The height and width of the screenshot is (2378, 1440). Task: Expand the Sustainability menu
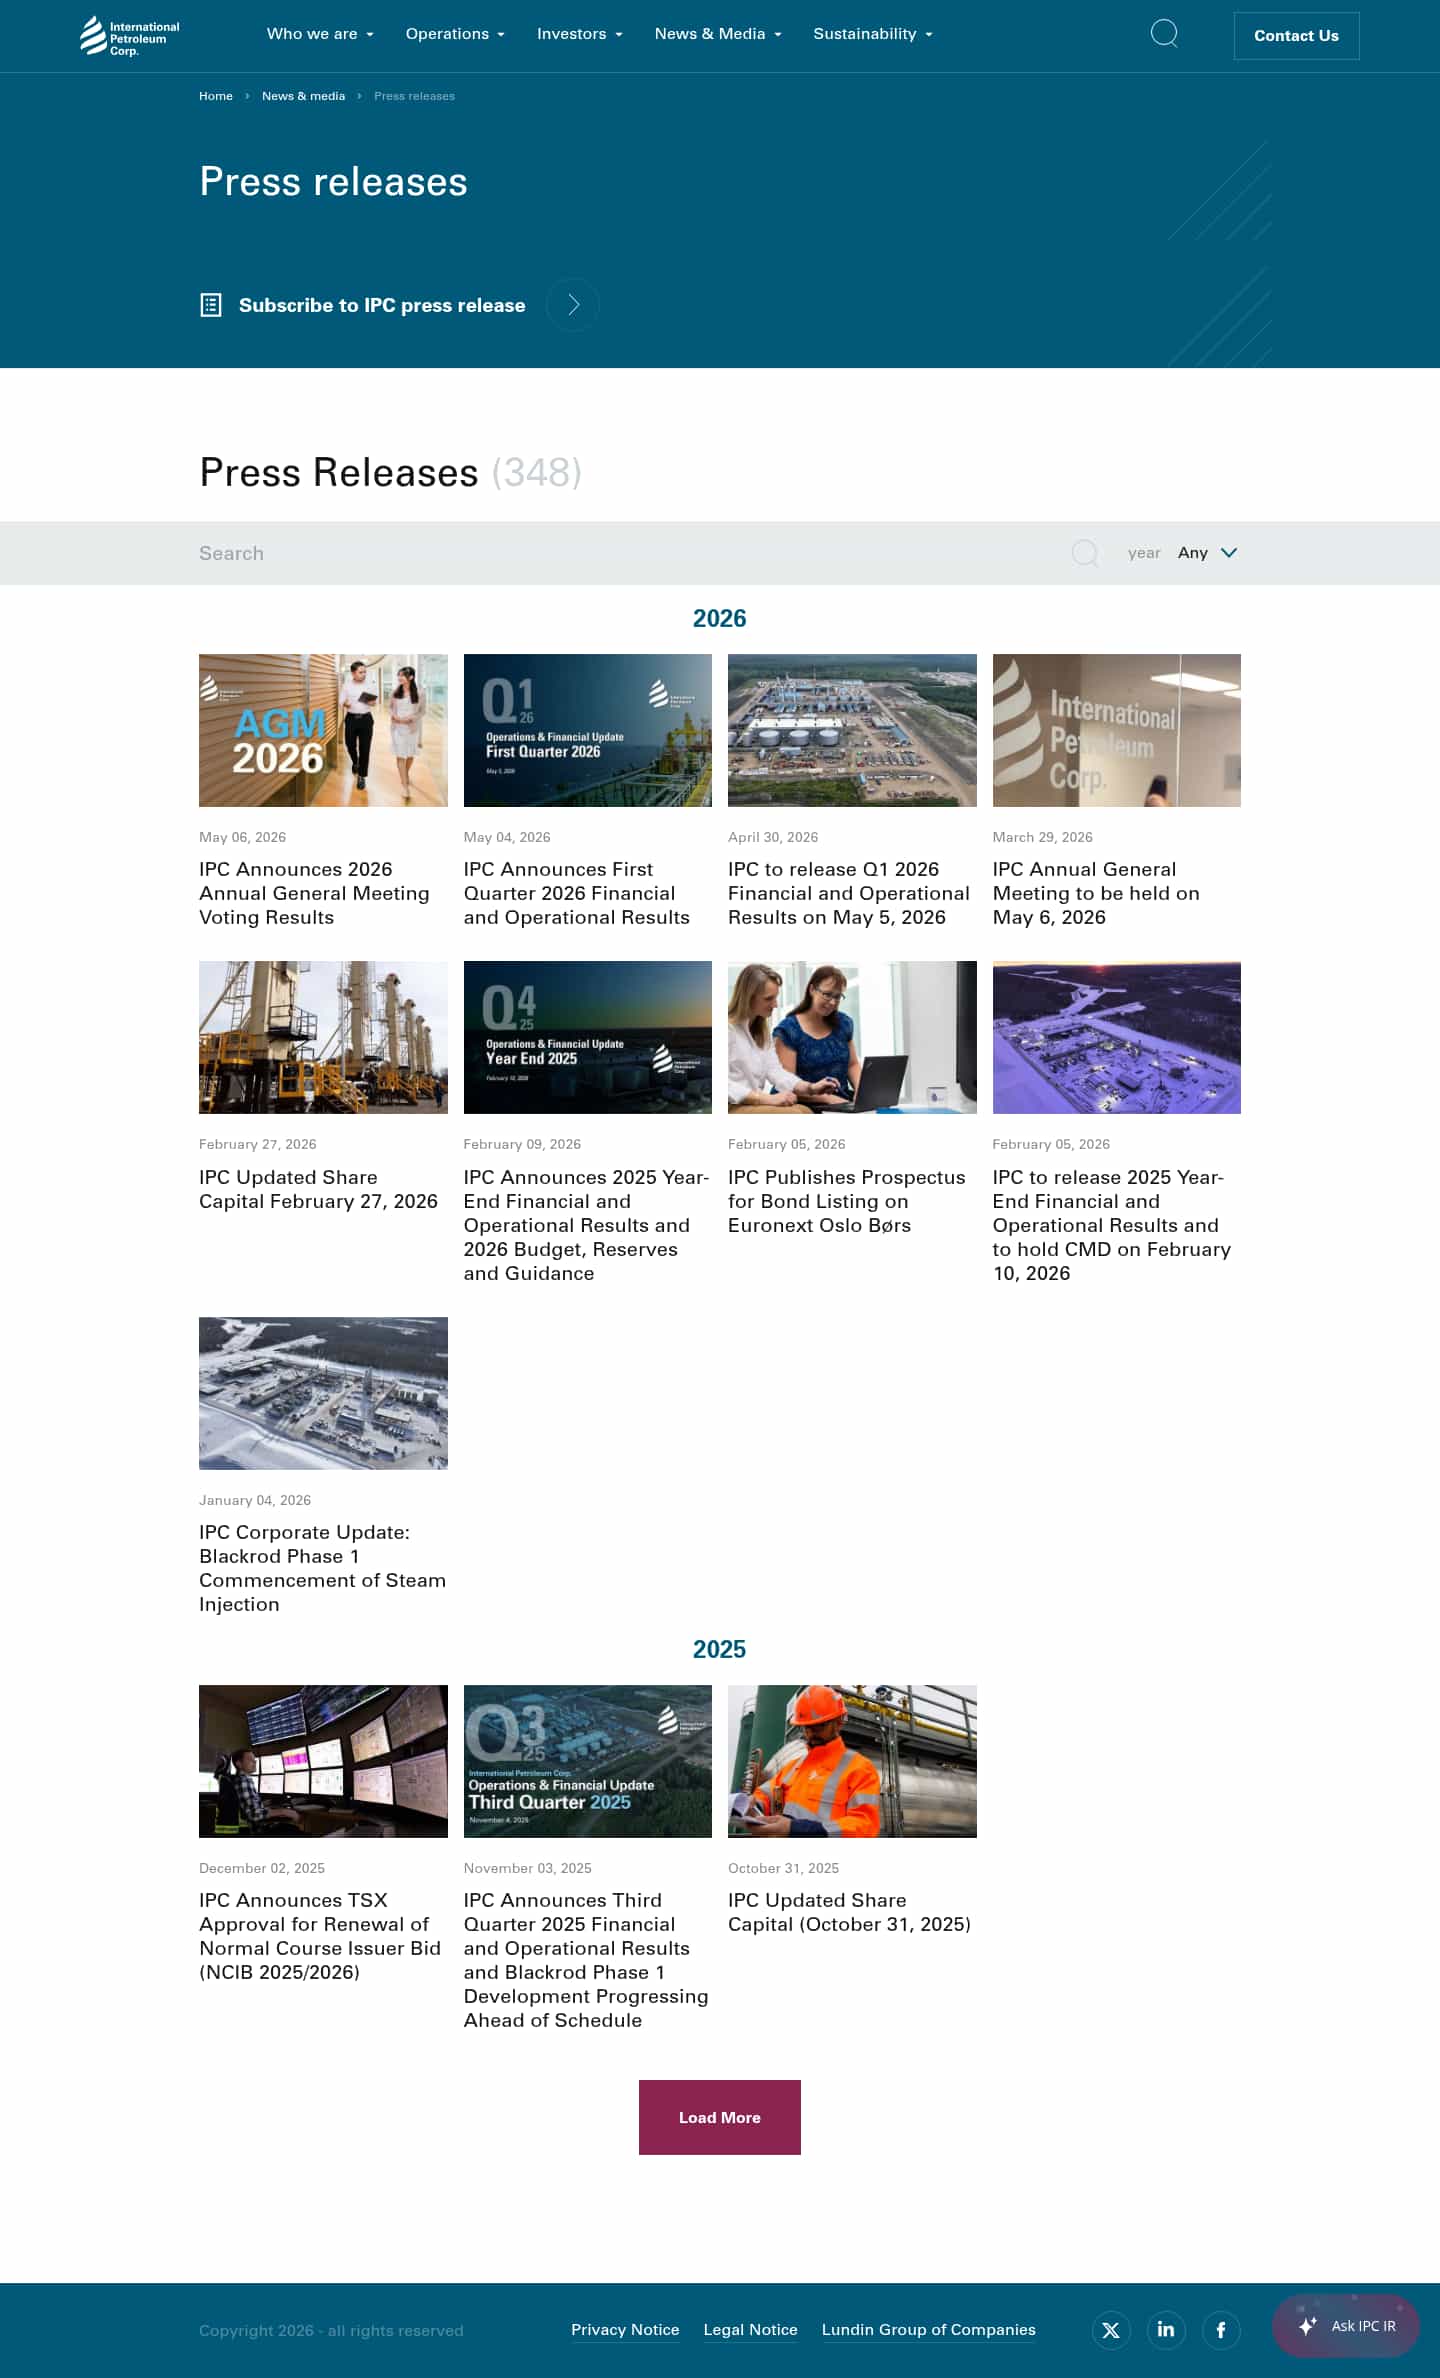pos(873,34)
